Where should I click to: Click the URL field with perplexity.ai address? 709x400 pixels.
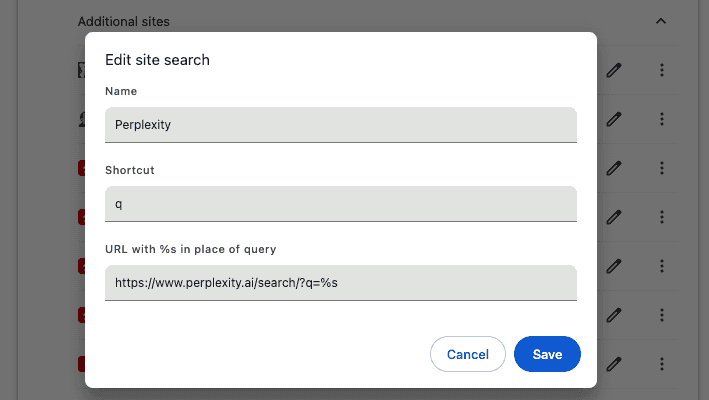[341, 283]
